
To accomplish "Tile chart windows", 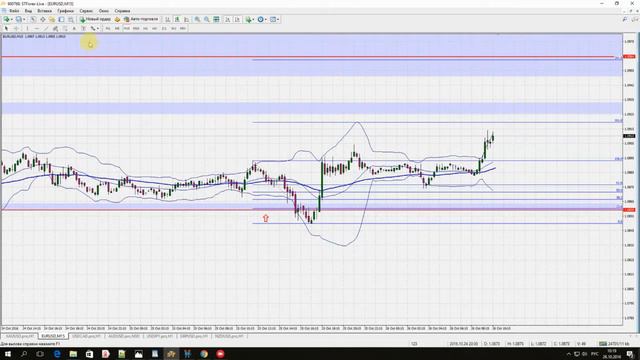I will point(216,19).
